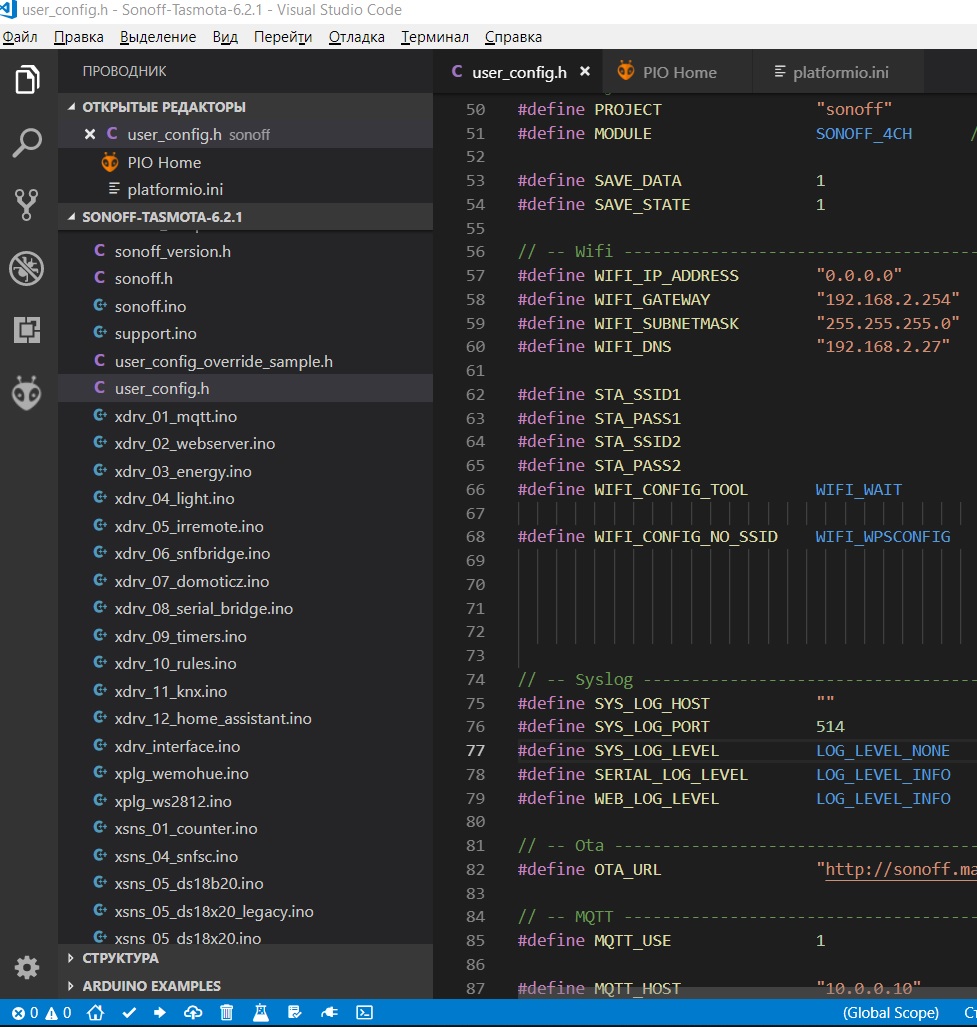Click the sonoff.ma OTA URL link
The image size is (977, 1027).
(901, 869)
